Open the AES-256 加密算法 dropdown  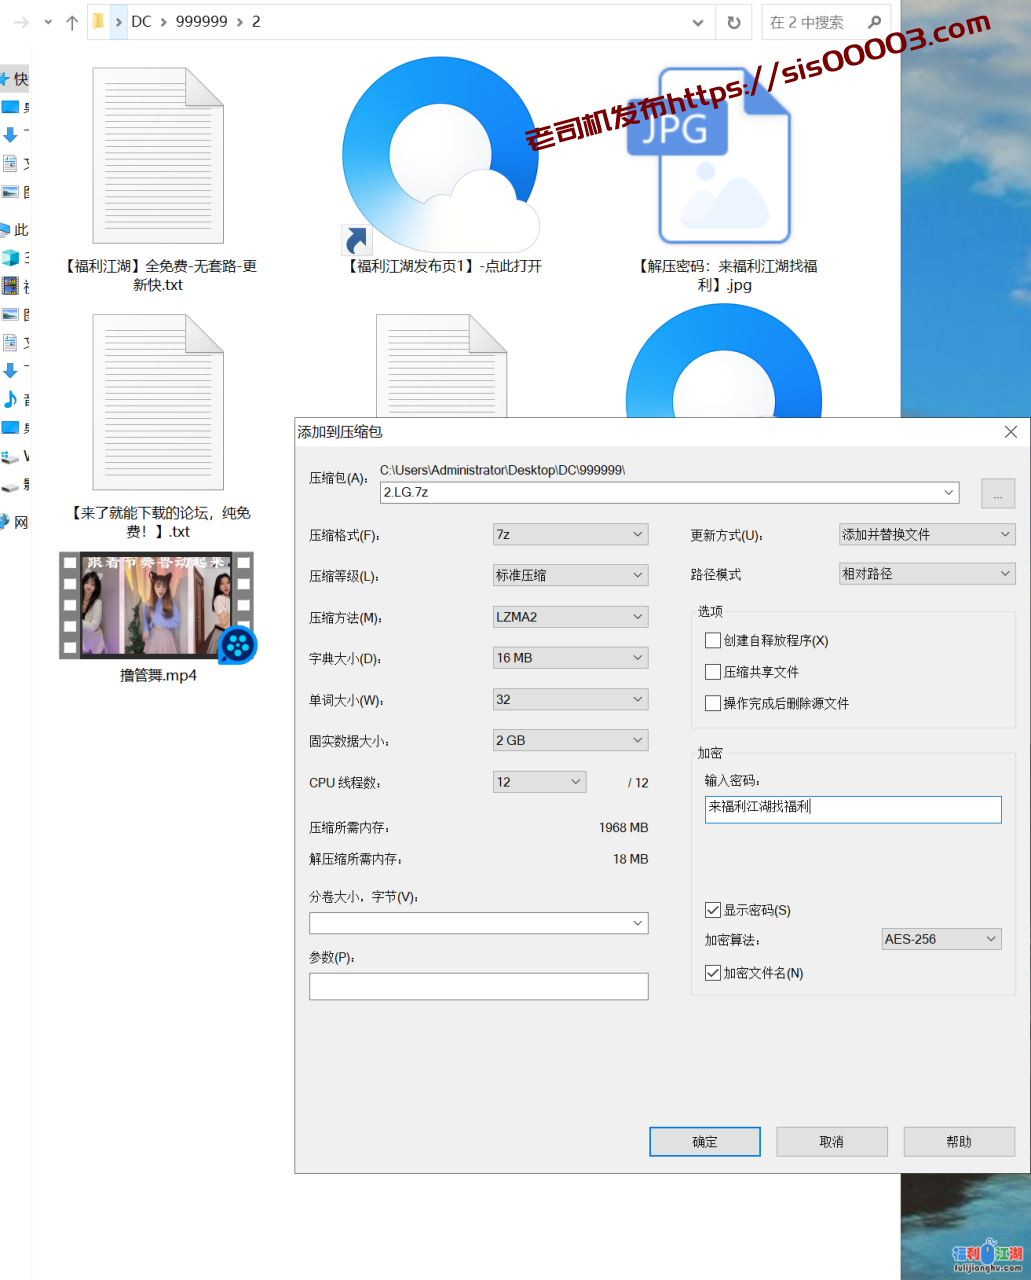pyautogui.click(x=940, y=939)
